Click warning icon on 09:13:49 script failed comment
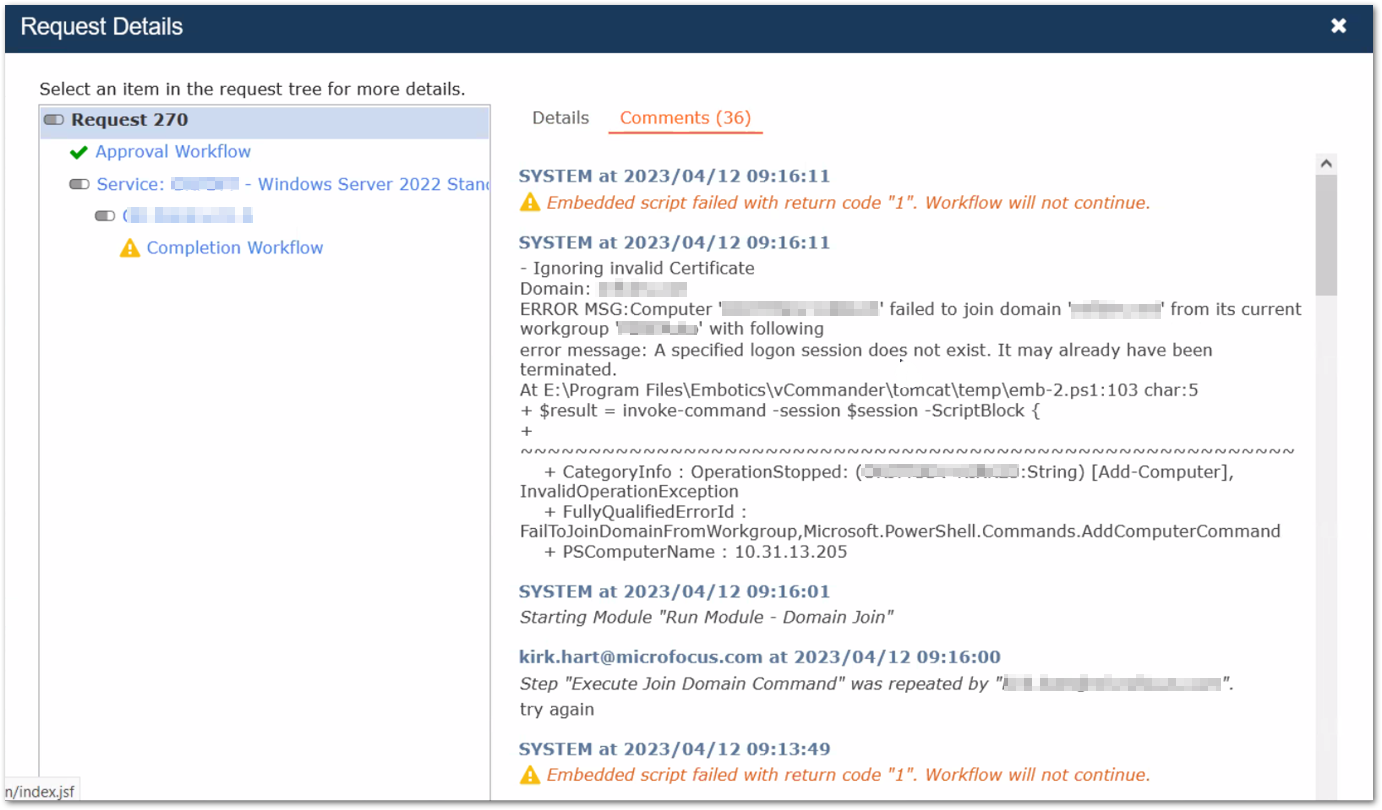 530,775
